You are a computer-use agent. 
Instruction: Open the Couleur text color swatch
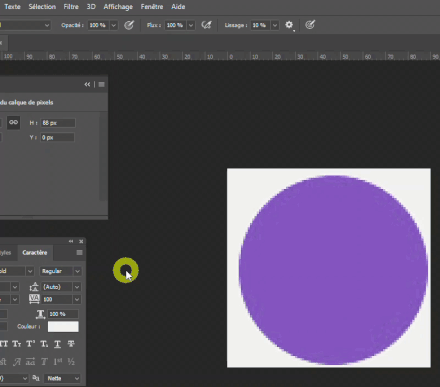[x=63, y=327]
